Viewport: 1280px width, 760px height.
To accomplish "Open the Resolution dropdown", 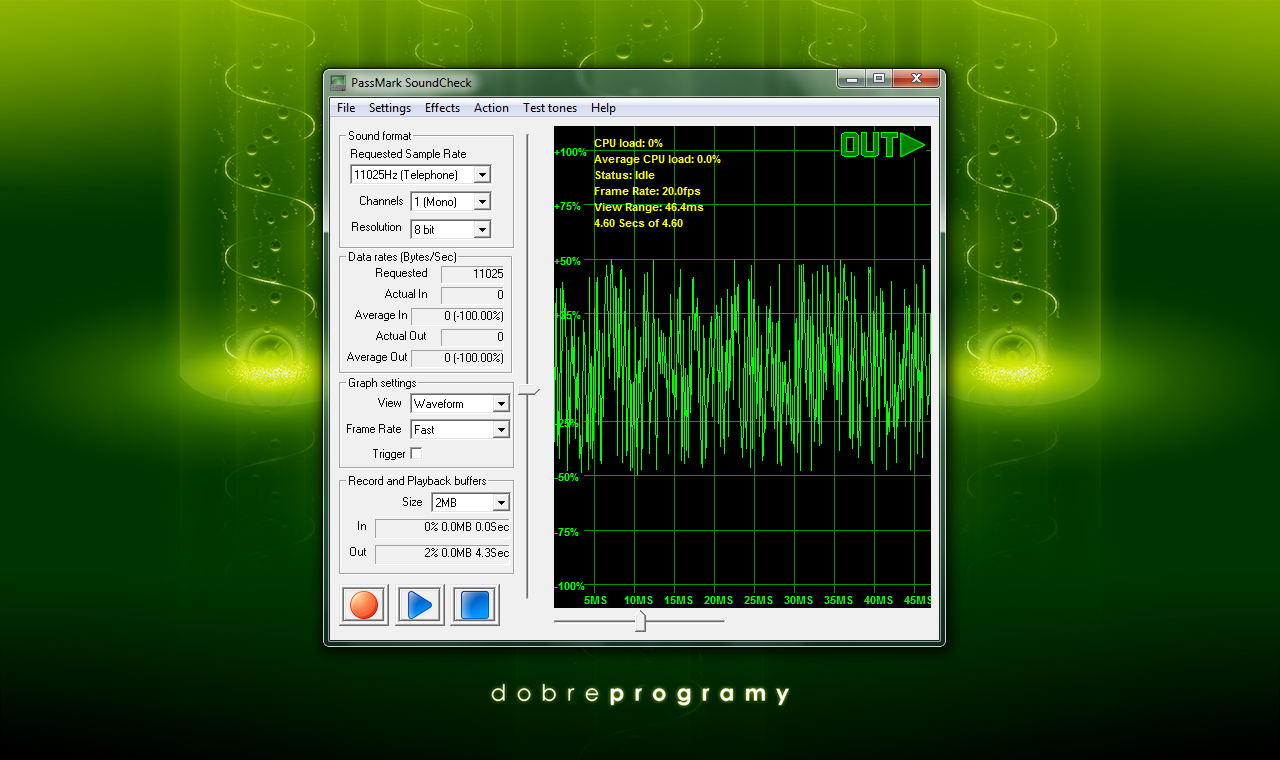I will click(x=482, y=230).
